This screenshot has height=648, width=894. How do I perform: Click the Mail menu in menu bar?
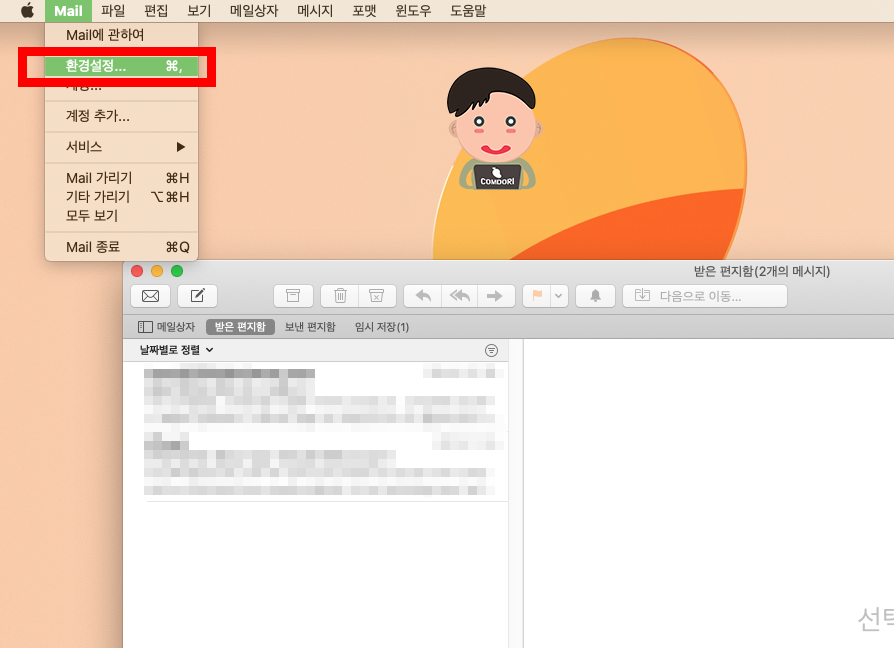[68, 11]
